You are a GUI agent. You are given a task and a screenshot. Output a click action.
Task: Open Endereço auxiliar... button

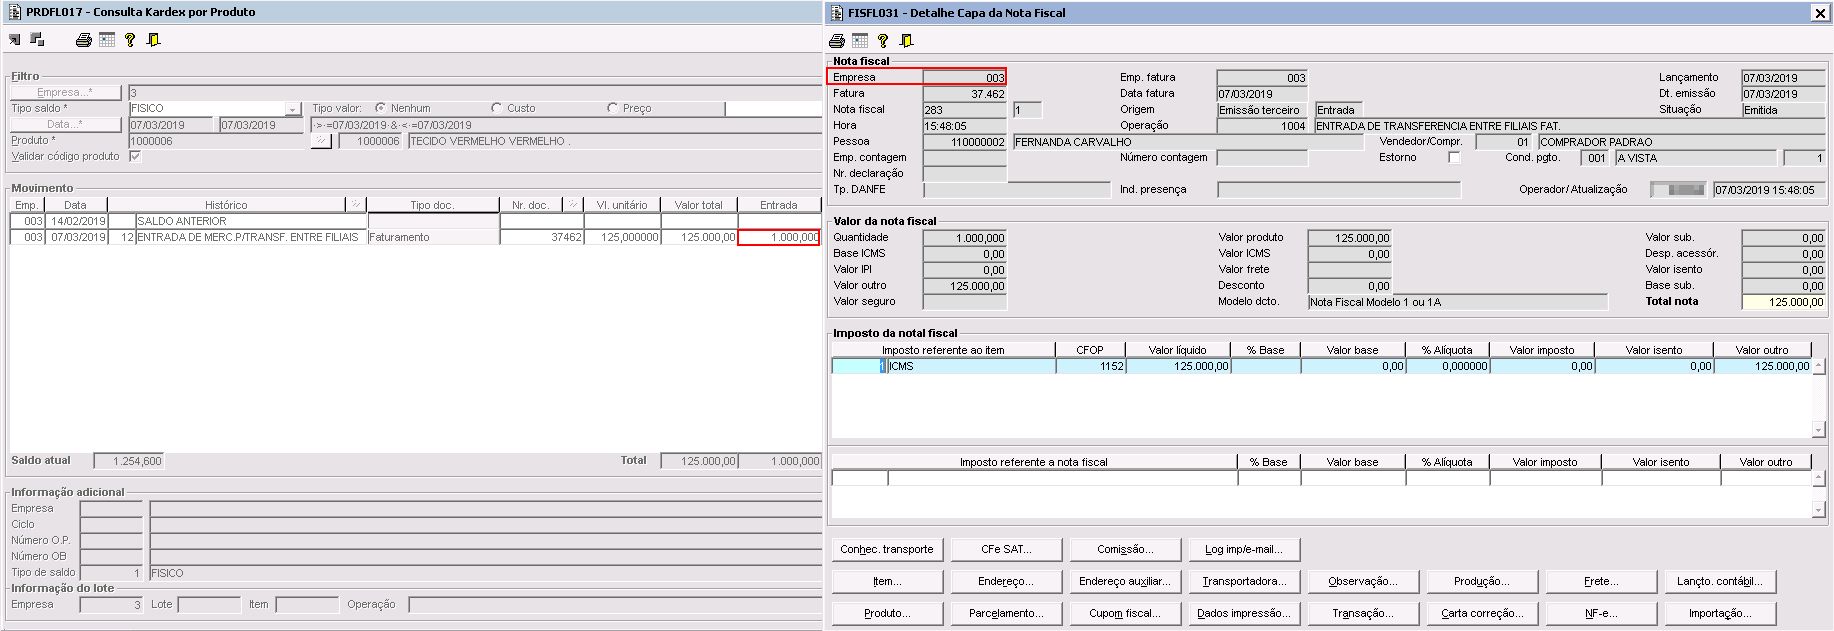point(1125,581)
